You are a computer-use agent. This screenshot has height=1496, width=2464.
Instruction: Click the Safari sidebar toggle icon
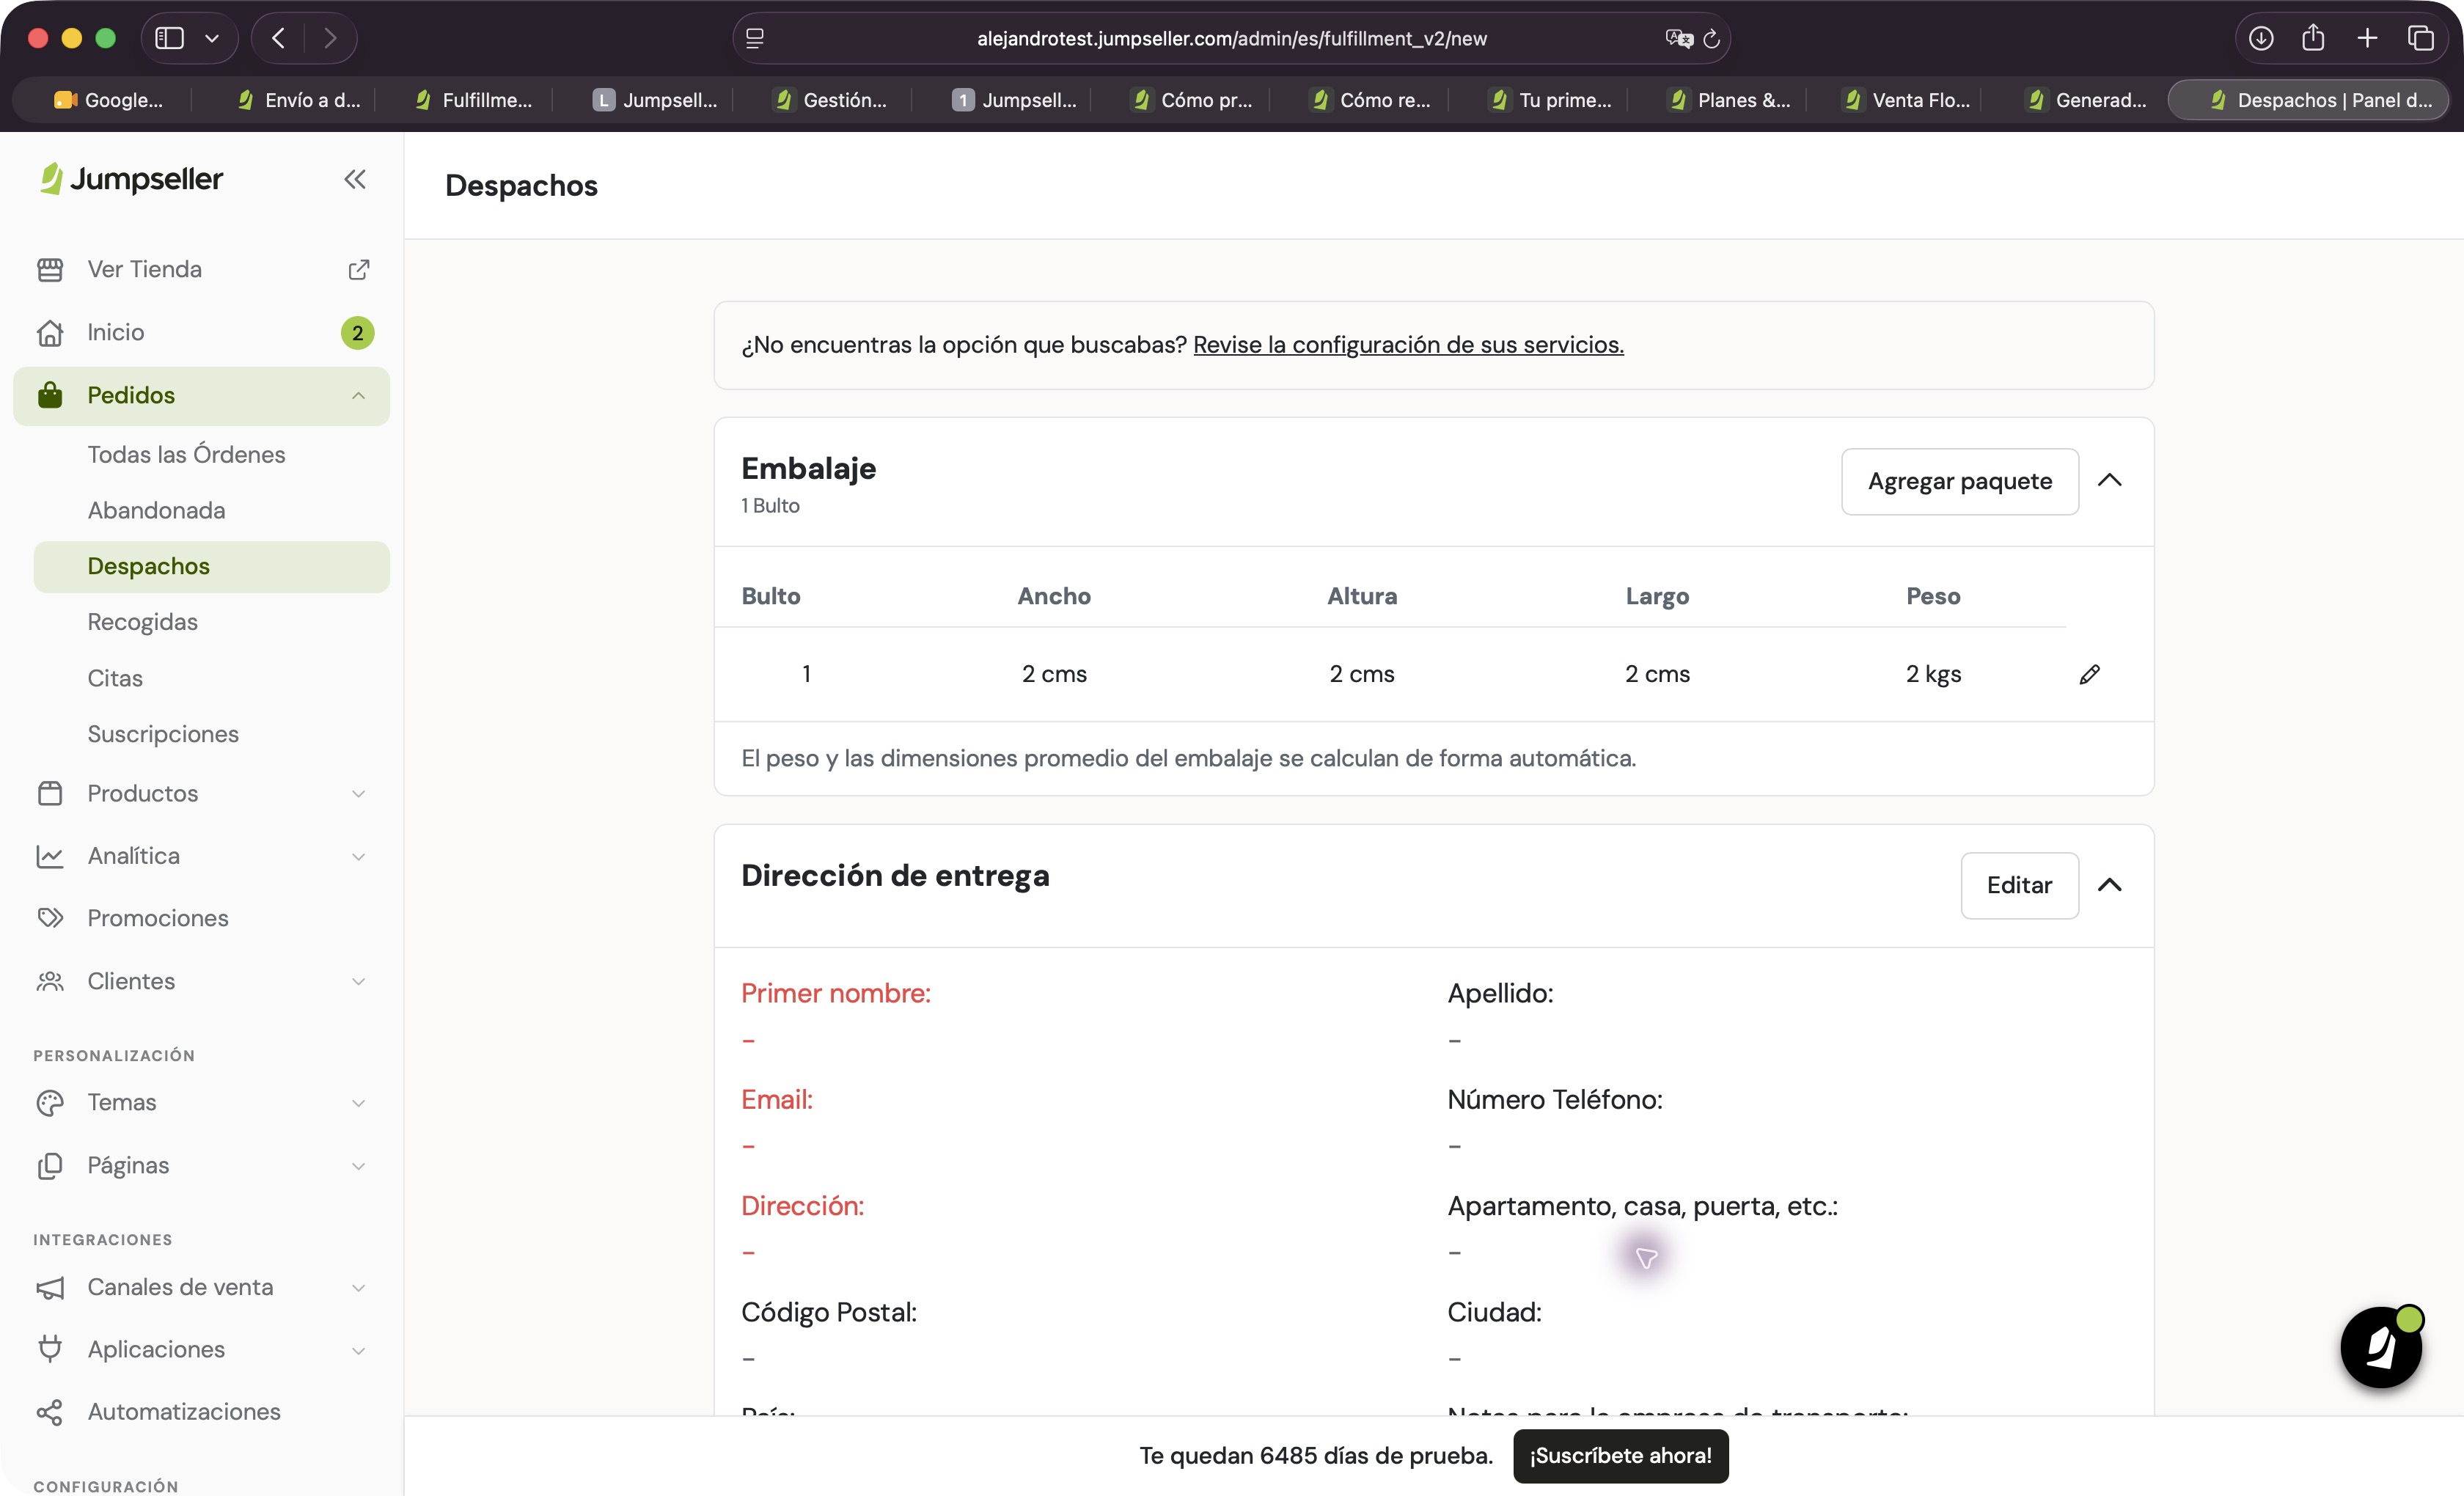170,39
